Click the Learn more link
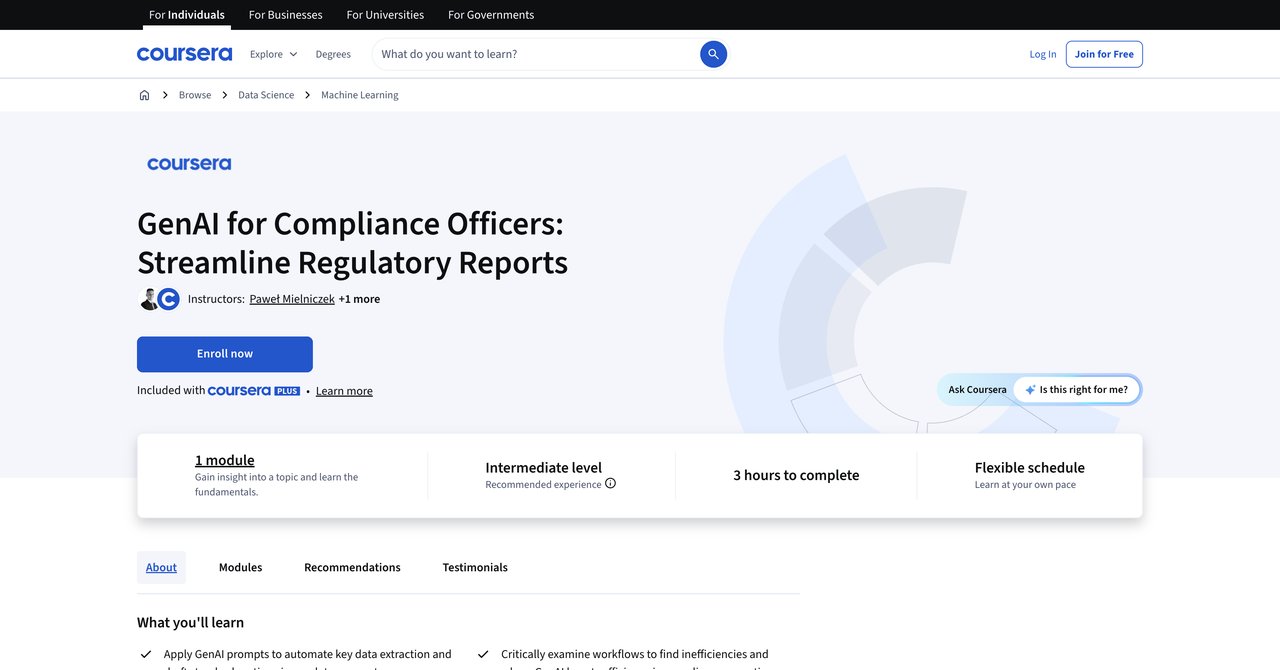The image size is (1280, 670). pos(344,391)
